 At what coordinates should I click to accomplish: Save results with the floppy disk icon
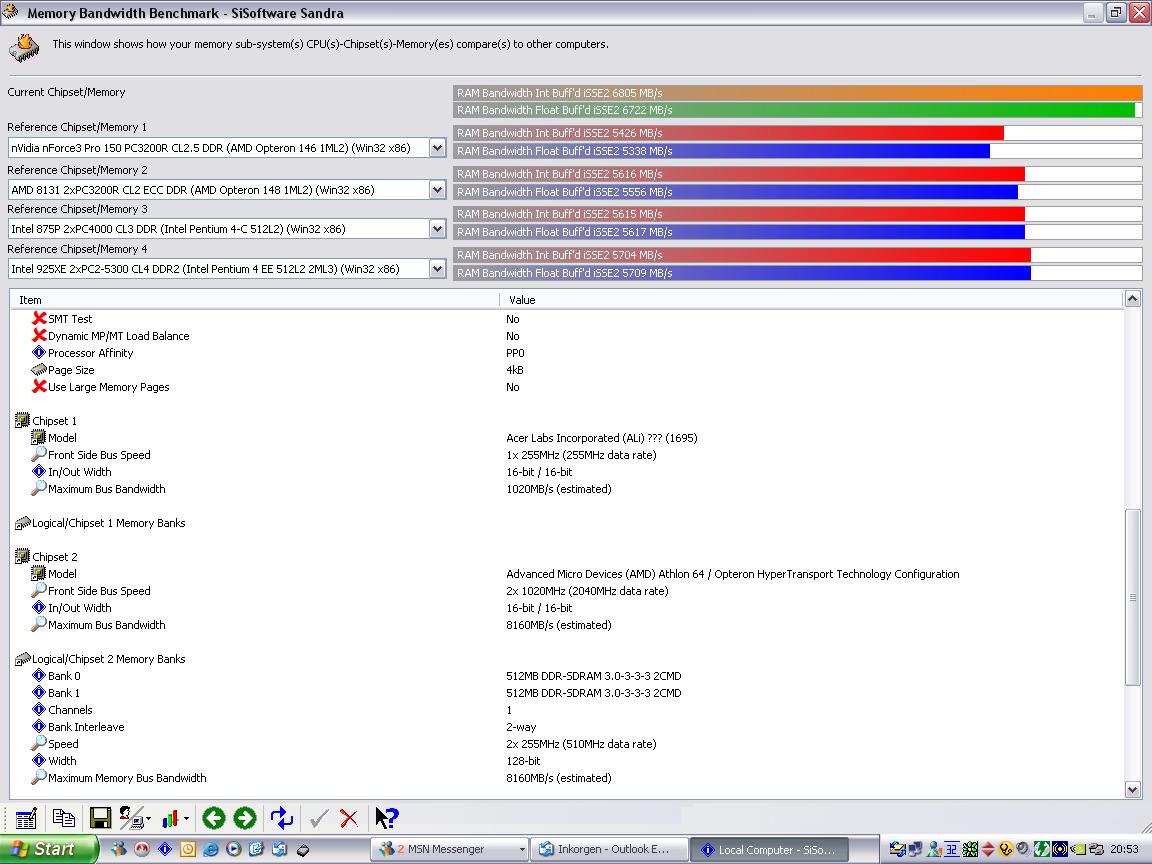(x=100, y=818)
